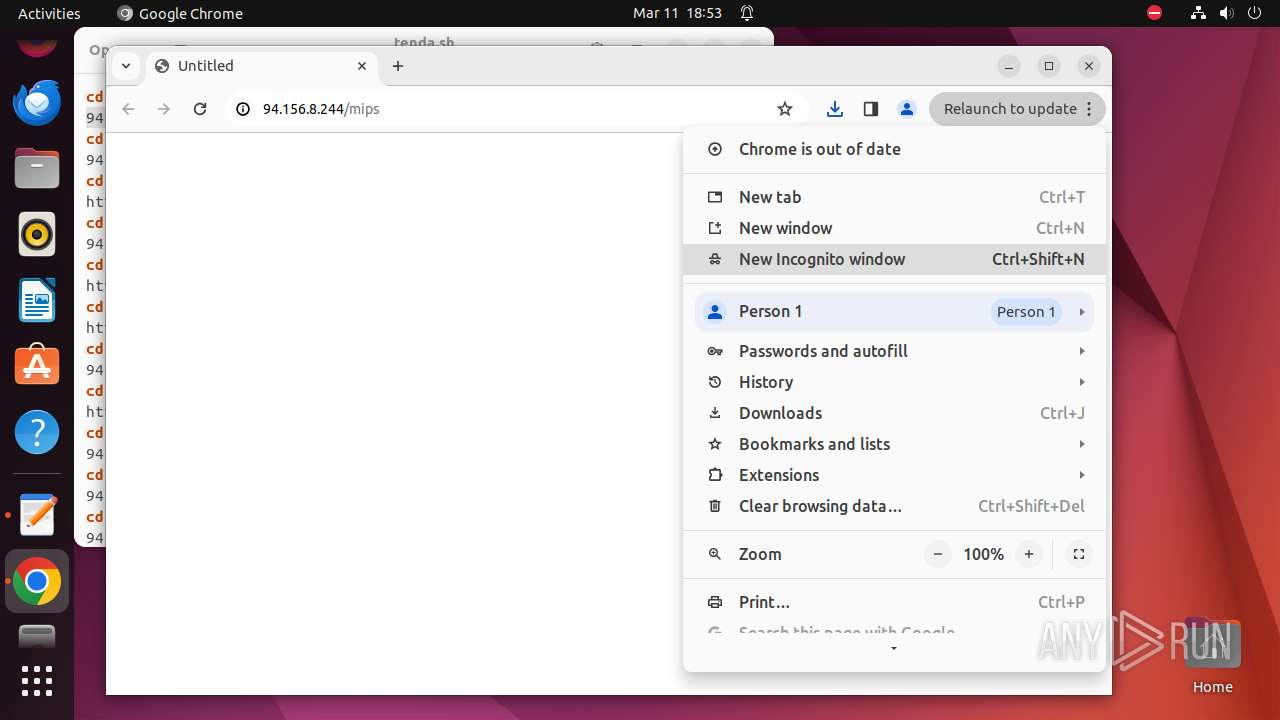
Task: Decrease zoom with the minus button
Action: click(x=937, y=554)
